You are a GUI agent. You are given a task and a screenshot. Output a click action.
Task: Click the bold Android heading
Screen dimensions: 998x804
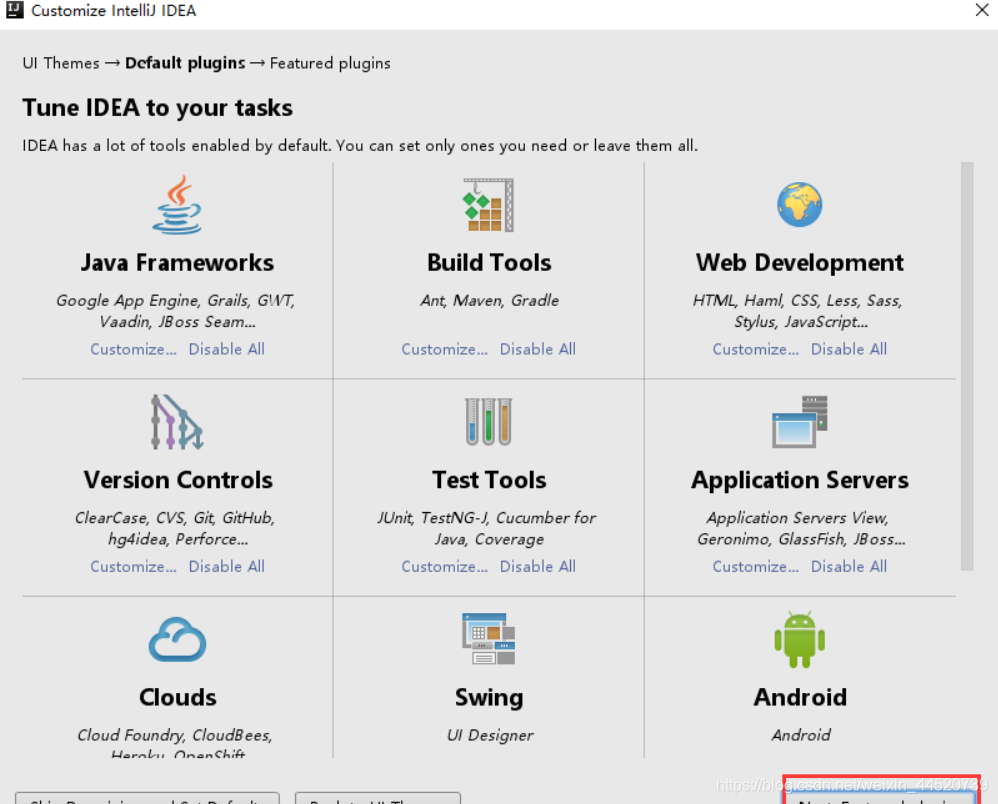point(800,698)
